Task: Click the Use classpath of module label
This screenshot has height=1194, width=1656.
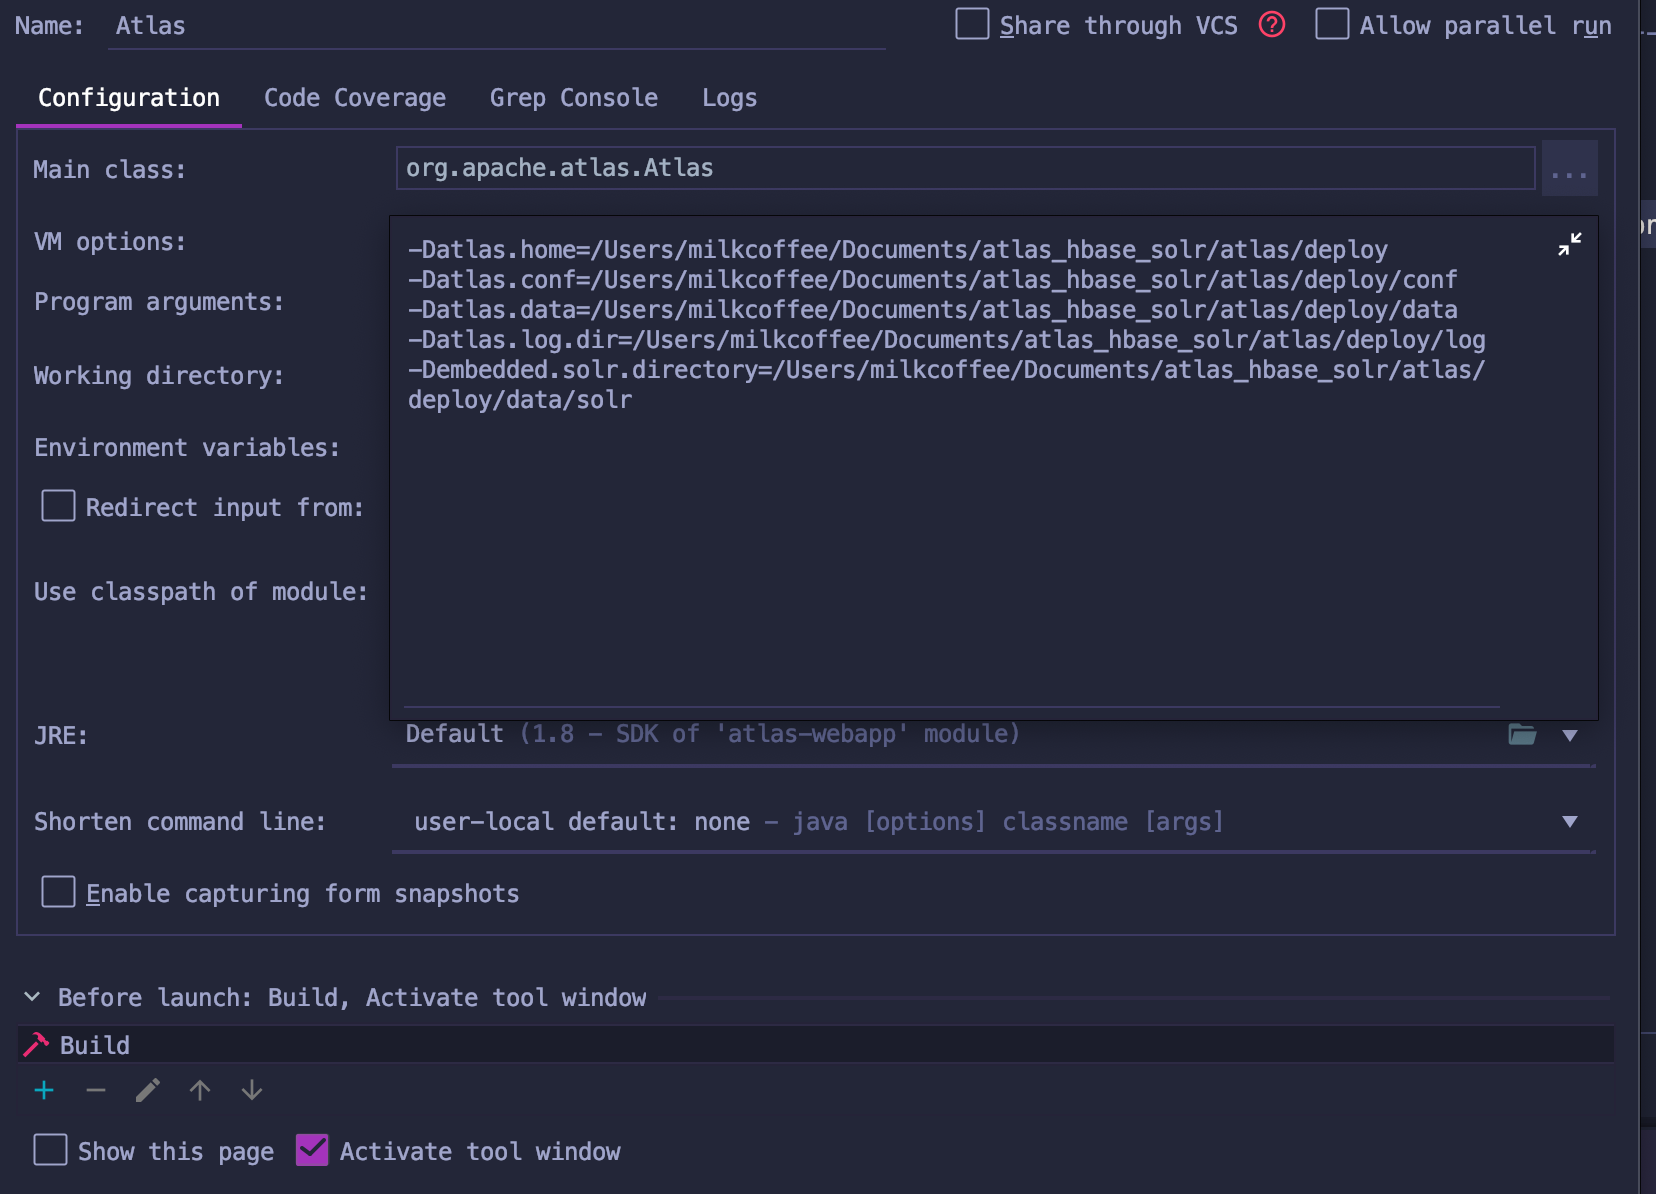Action: pos(201,592)
